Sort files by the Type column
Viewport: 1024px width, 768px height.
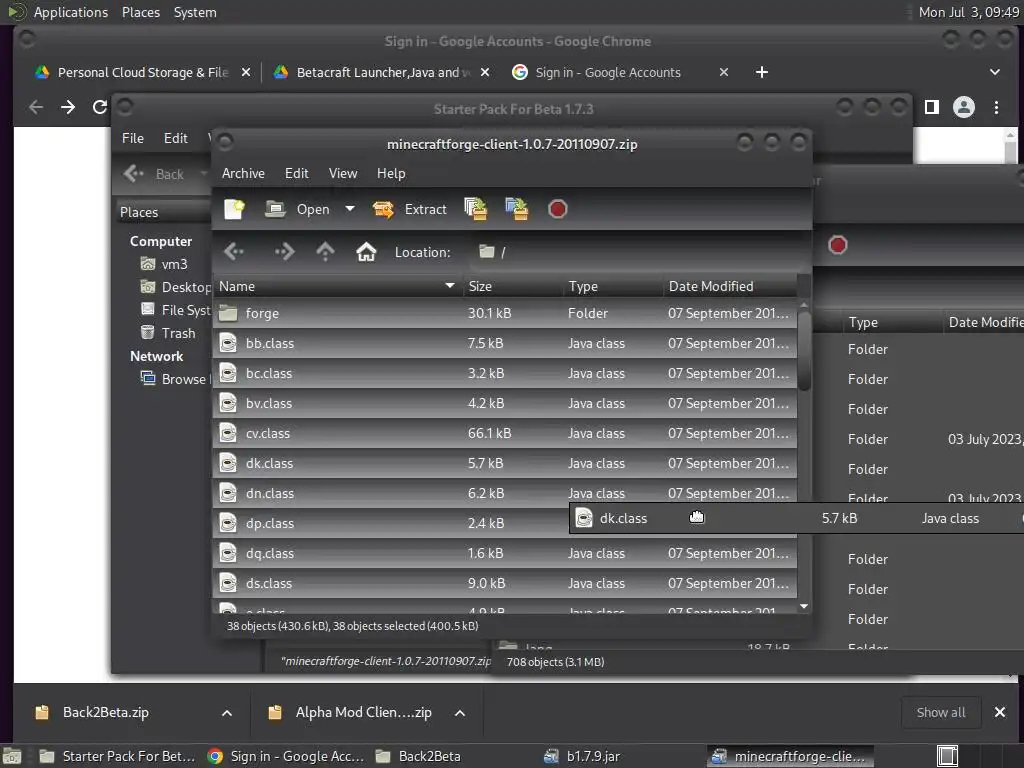(613, 286)
